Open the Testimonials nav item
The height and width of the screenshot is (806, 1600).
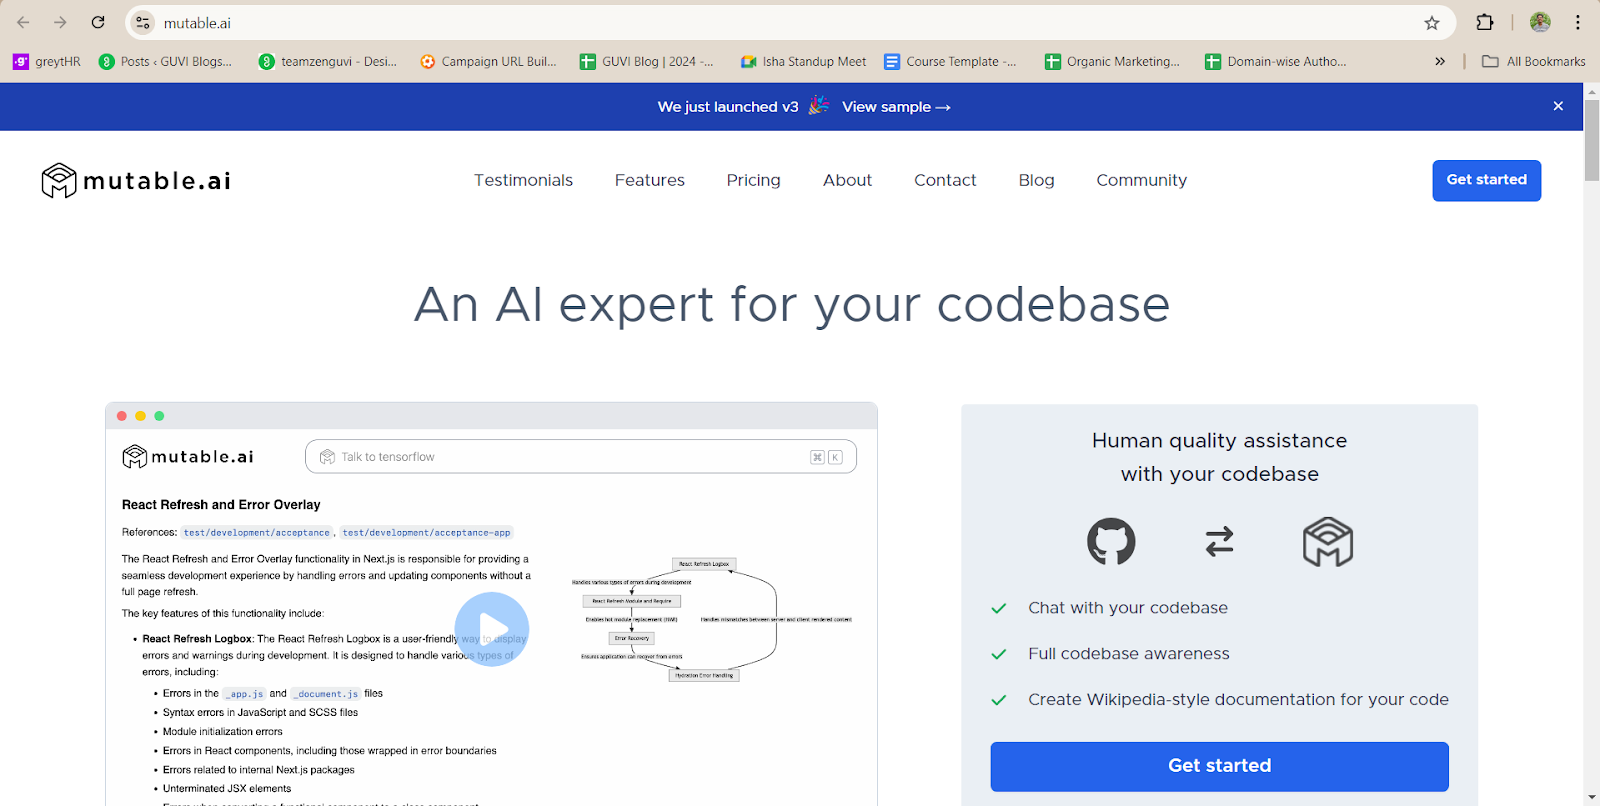(523, 180)
